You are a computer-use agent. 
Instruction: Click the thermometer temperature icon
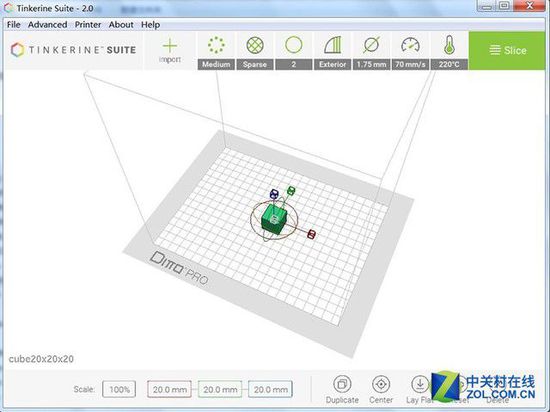(449, 45)
